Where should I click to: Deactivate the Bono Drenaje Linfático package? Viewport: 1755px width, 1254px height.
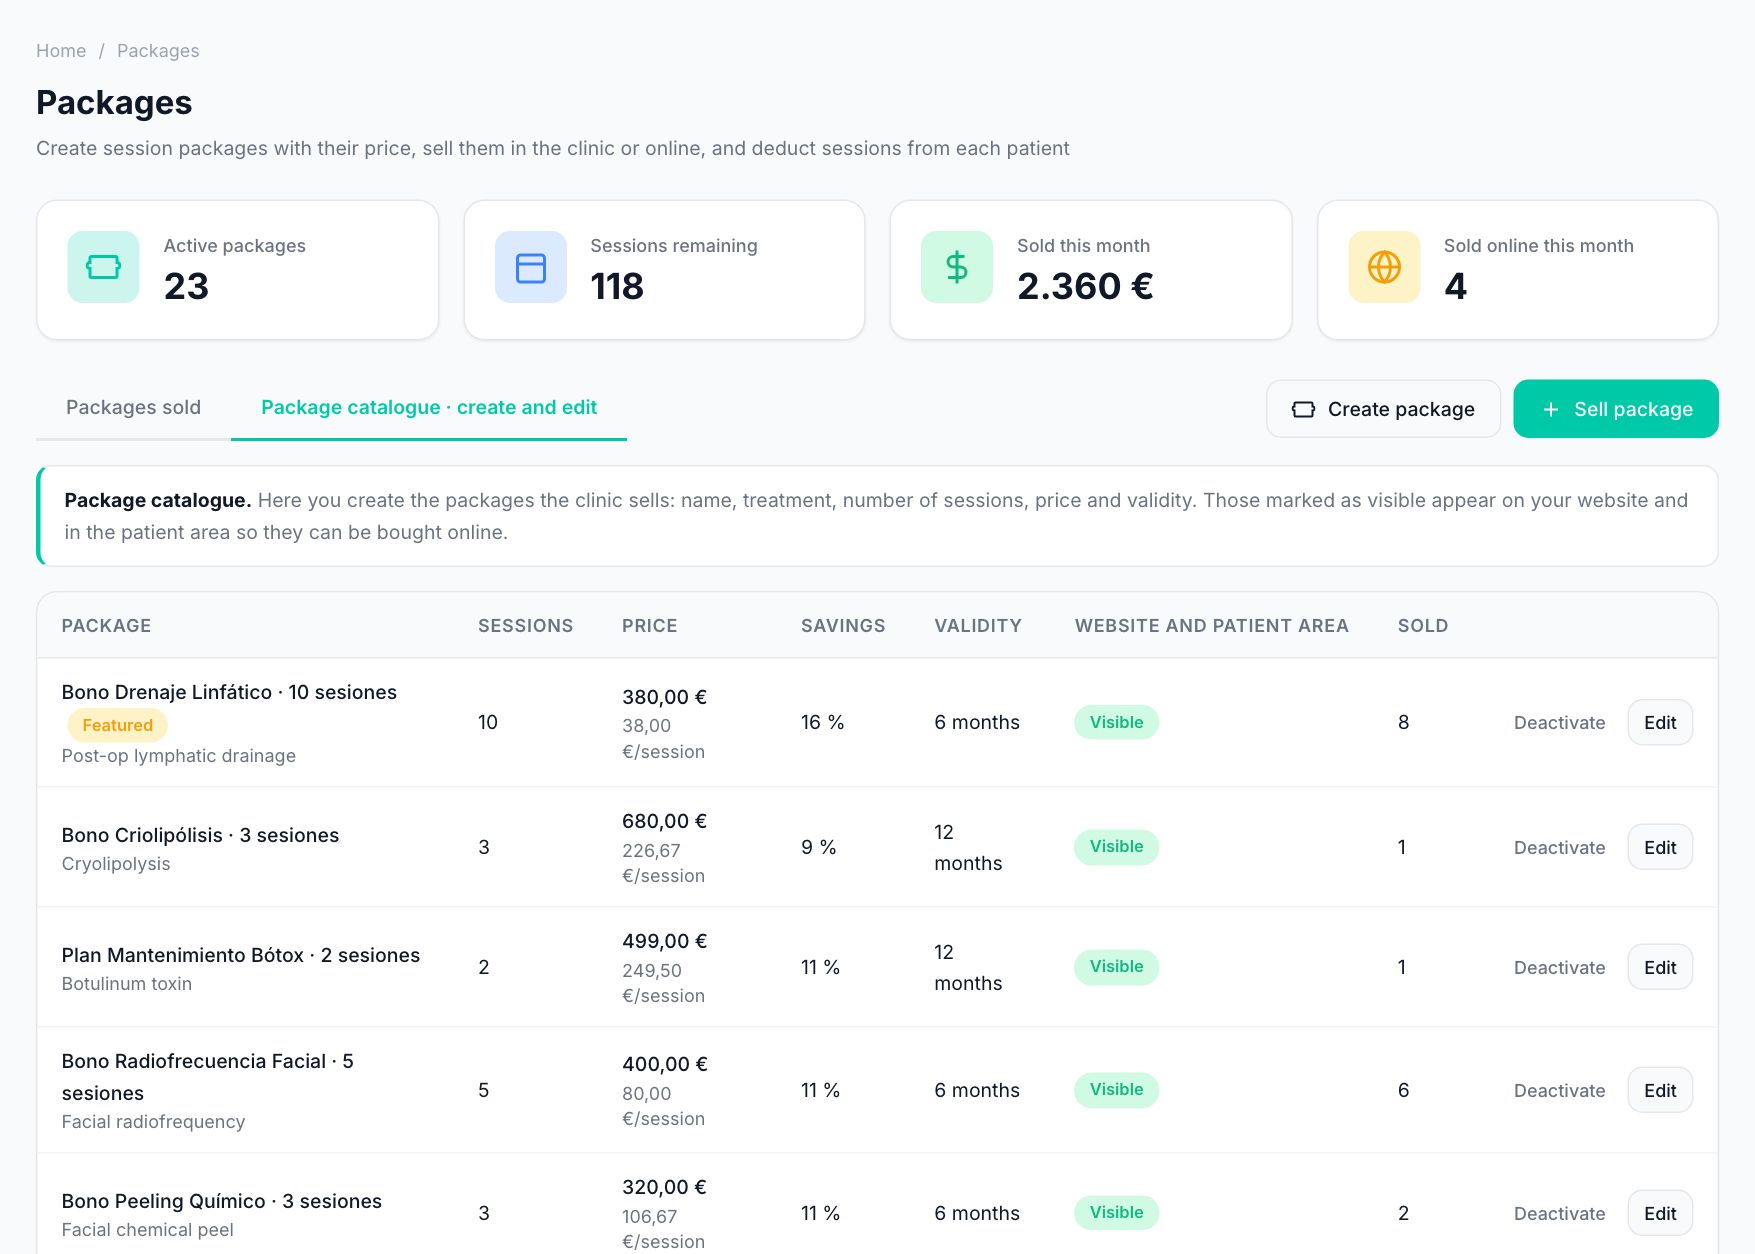(1559, 723)
